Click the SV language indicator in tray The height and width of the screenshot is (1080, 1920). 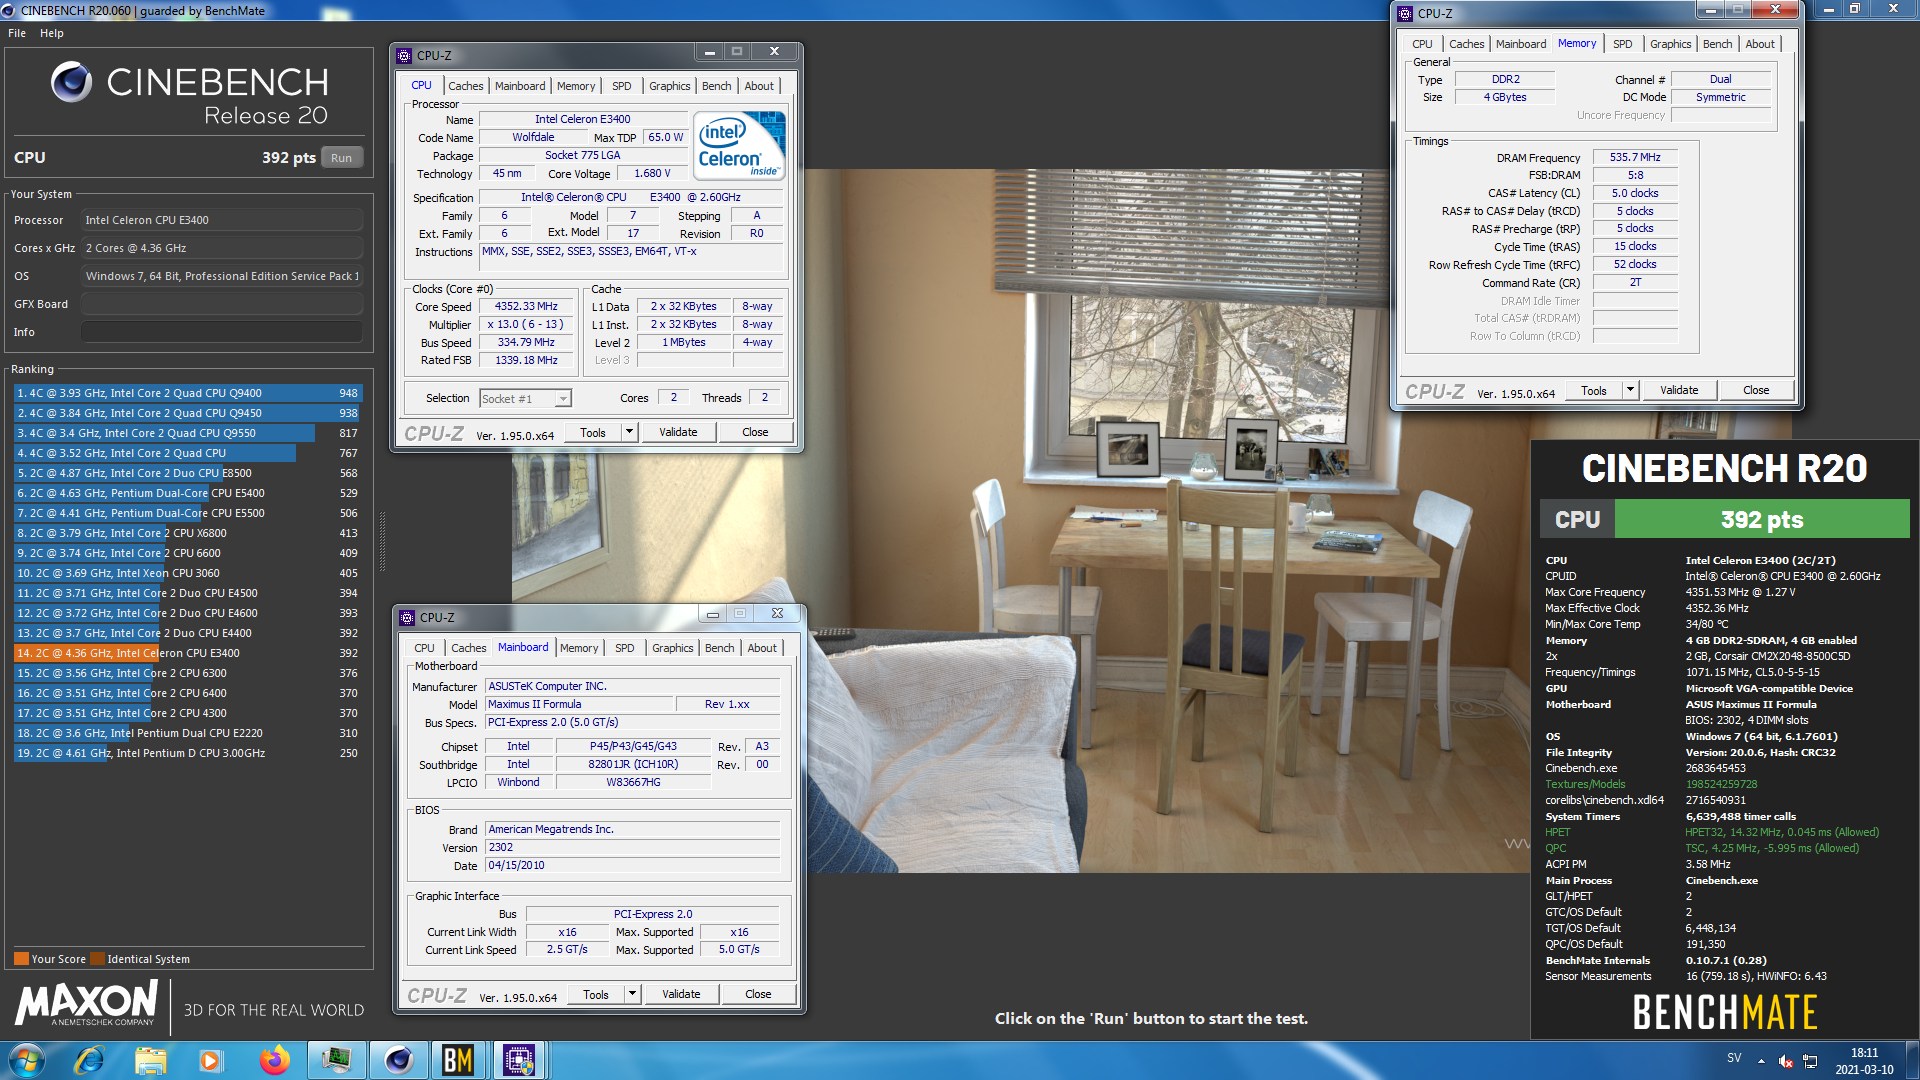(1734, 1058)
